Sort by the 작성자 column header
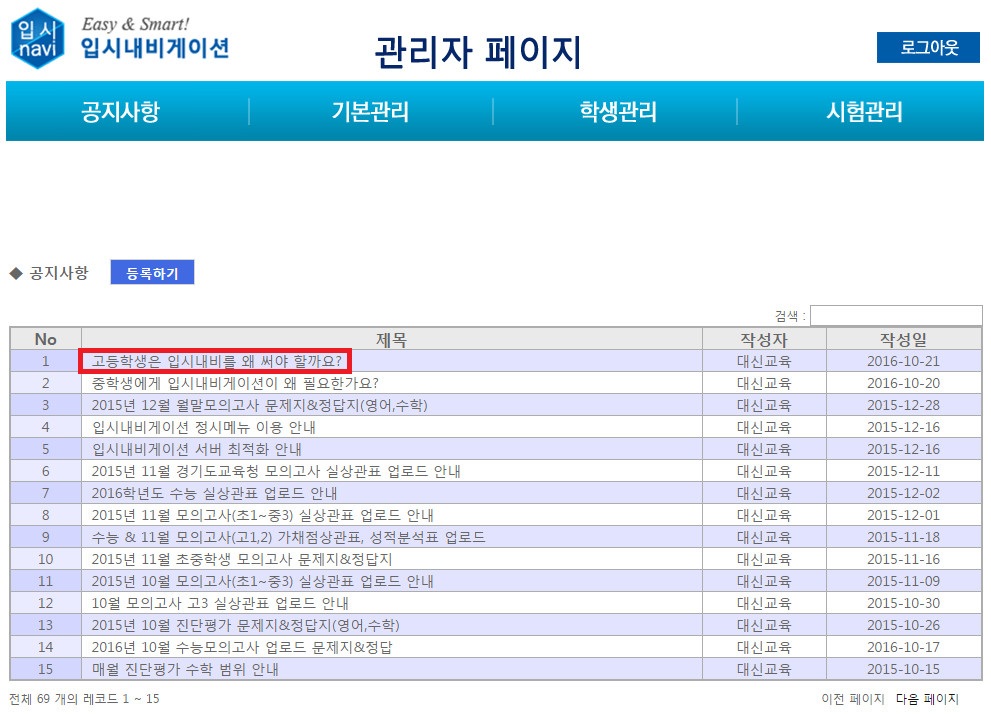 click(x=764, y=339)
